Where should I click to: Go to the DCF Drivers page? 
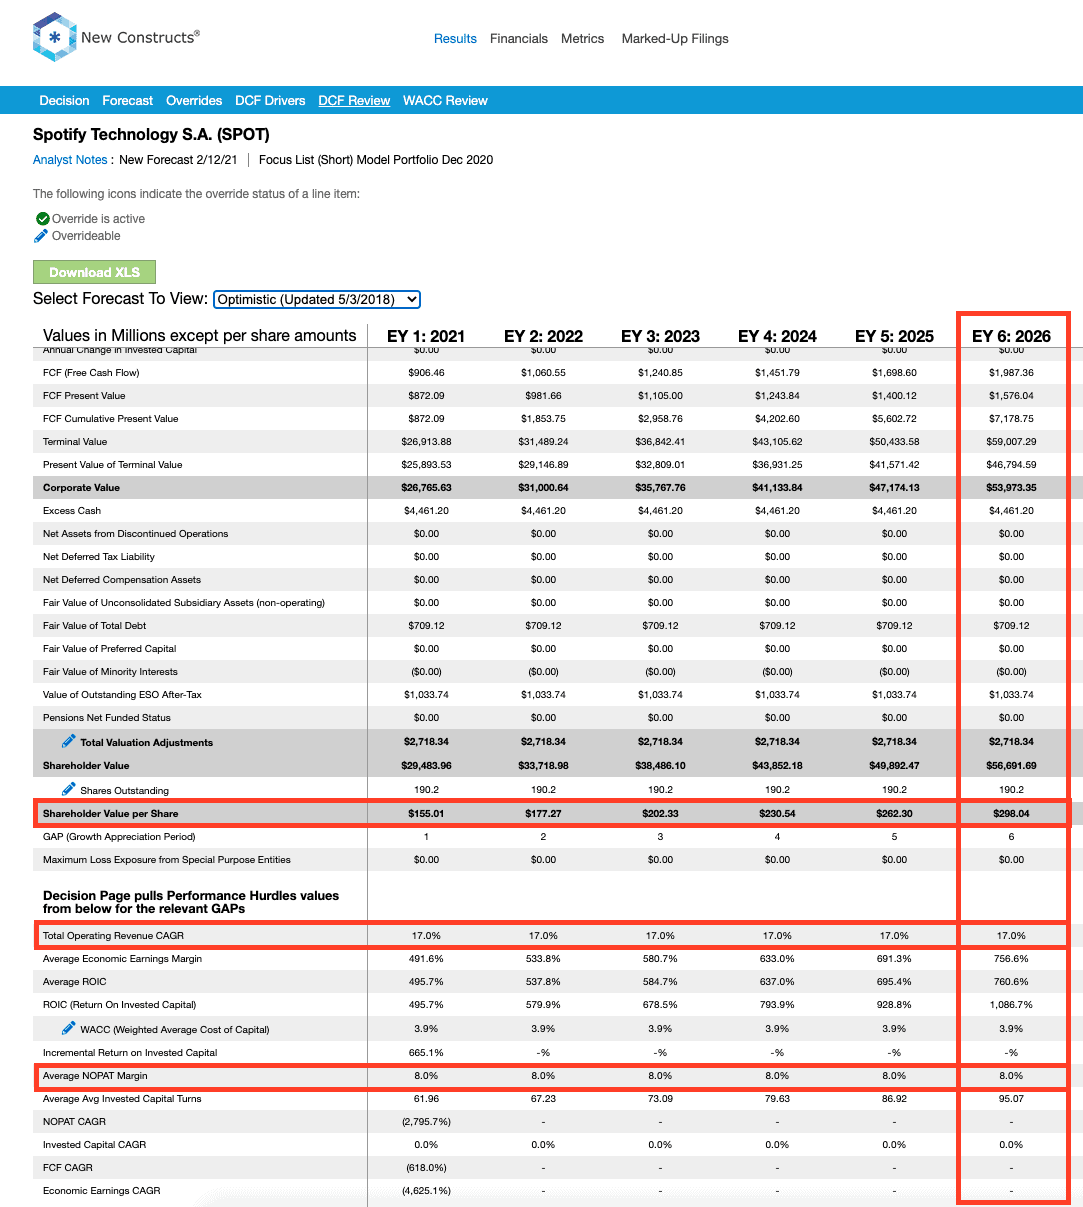click(x=270, y=101)
